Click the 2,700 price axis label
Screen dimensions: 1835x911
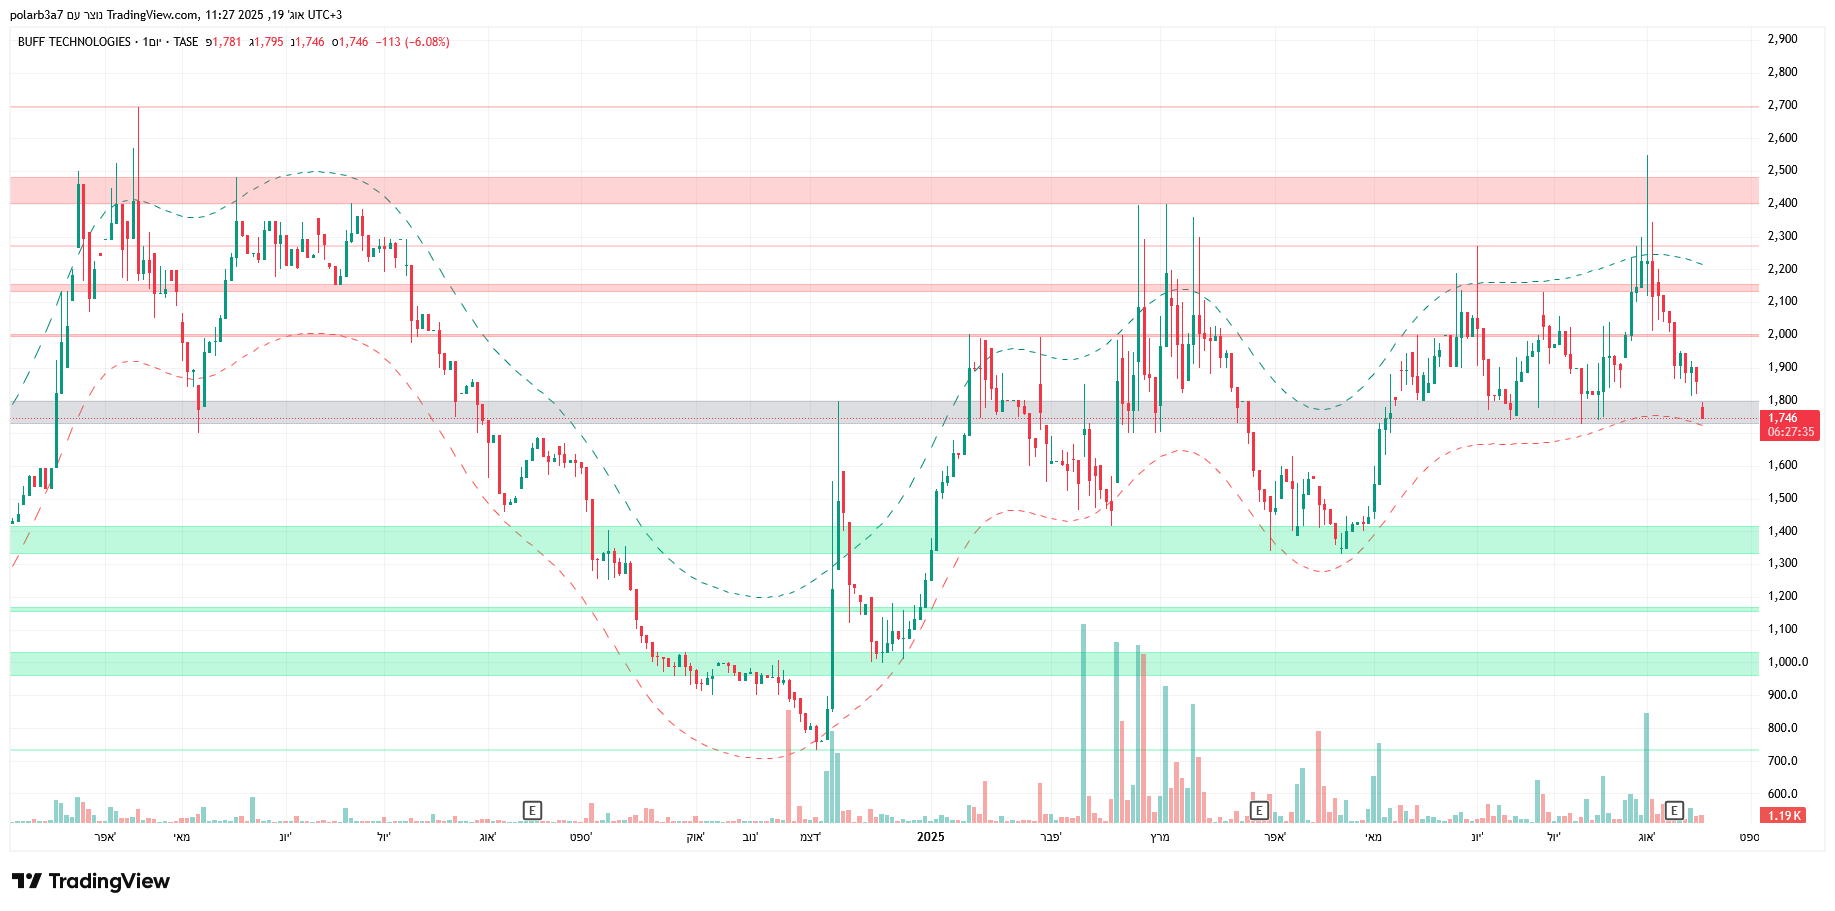click(1782, 105)
